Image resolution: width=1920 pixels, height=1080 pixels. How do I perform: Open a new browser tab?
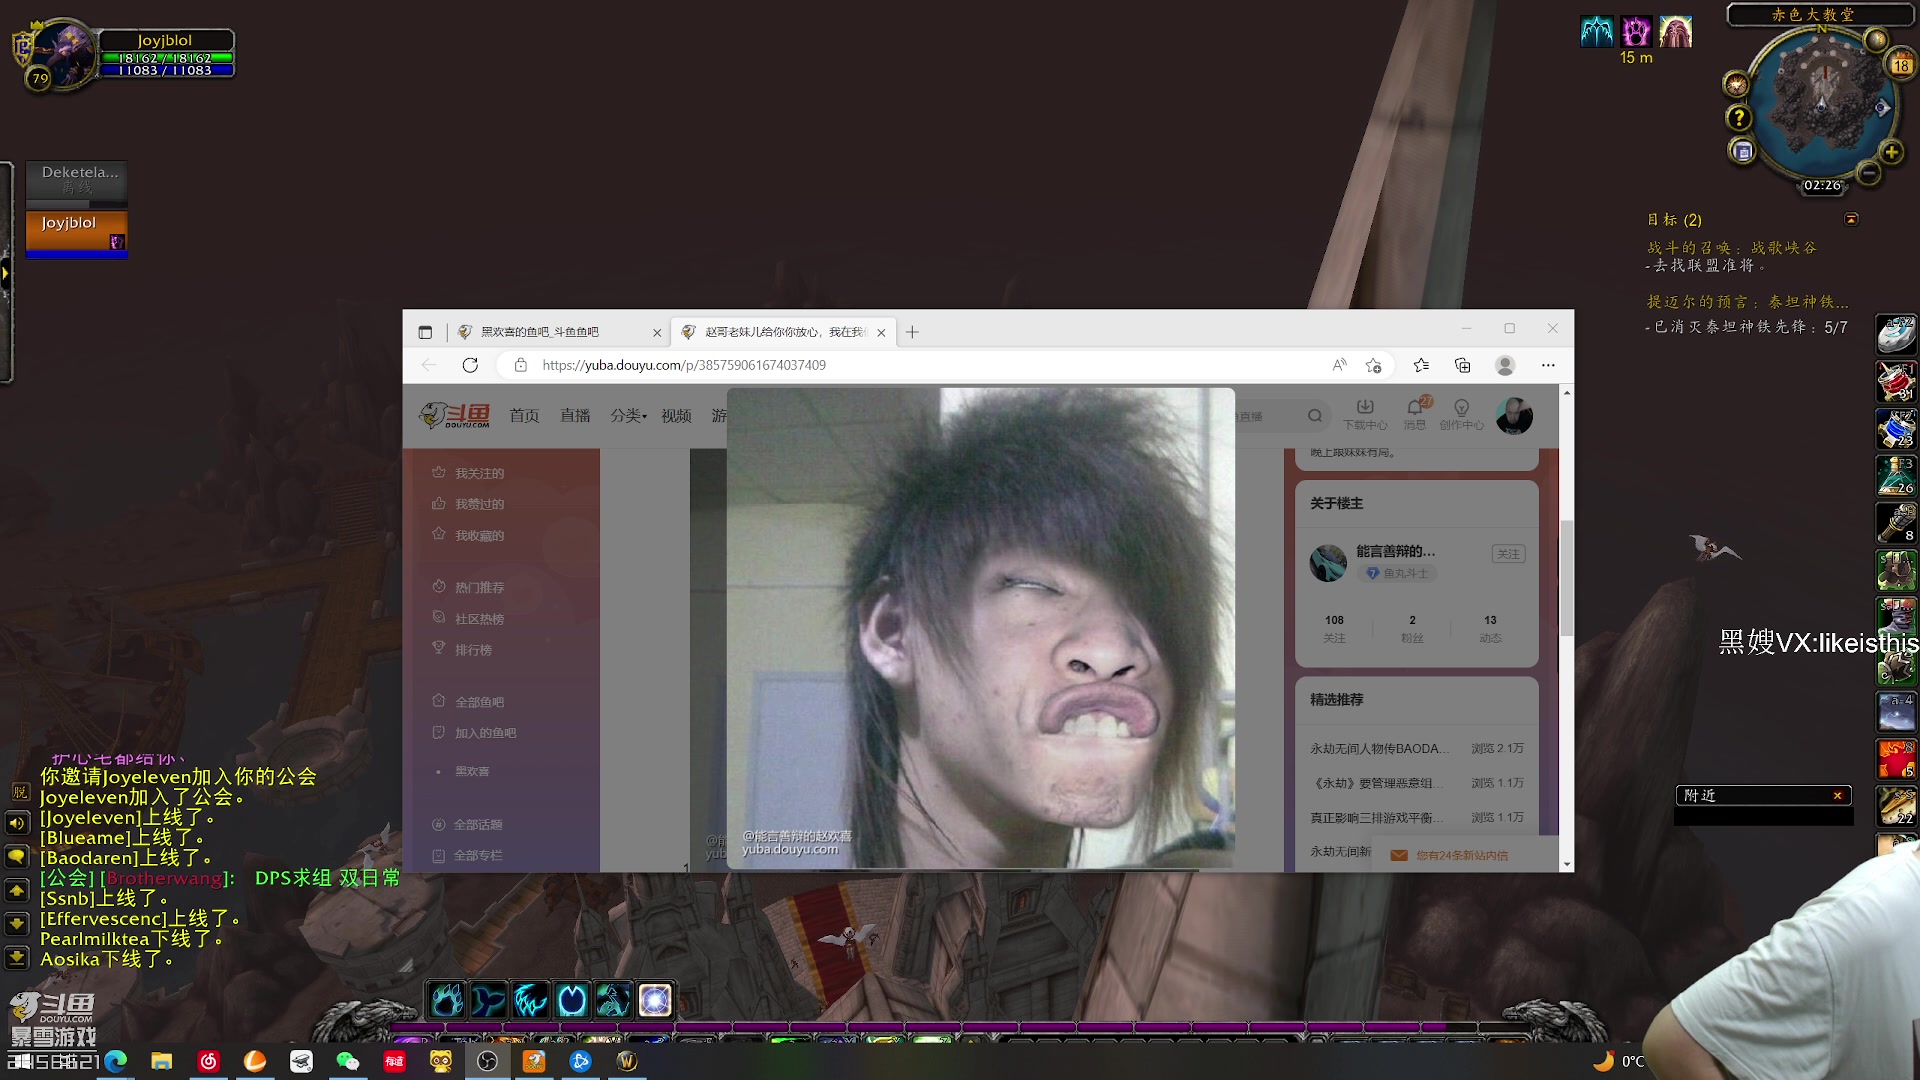[x=912, y=332]
